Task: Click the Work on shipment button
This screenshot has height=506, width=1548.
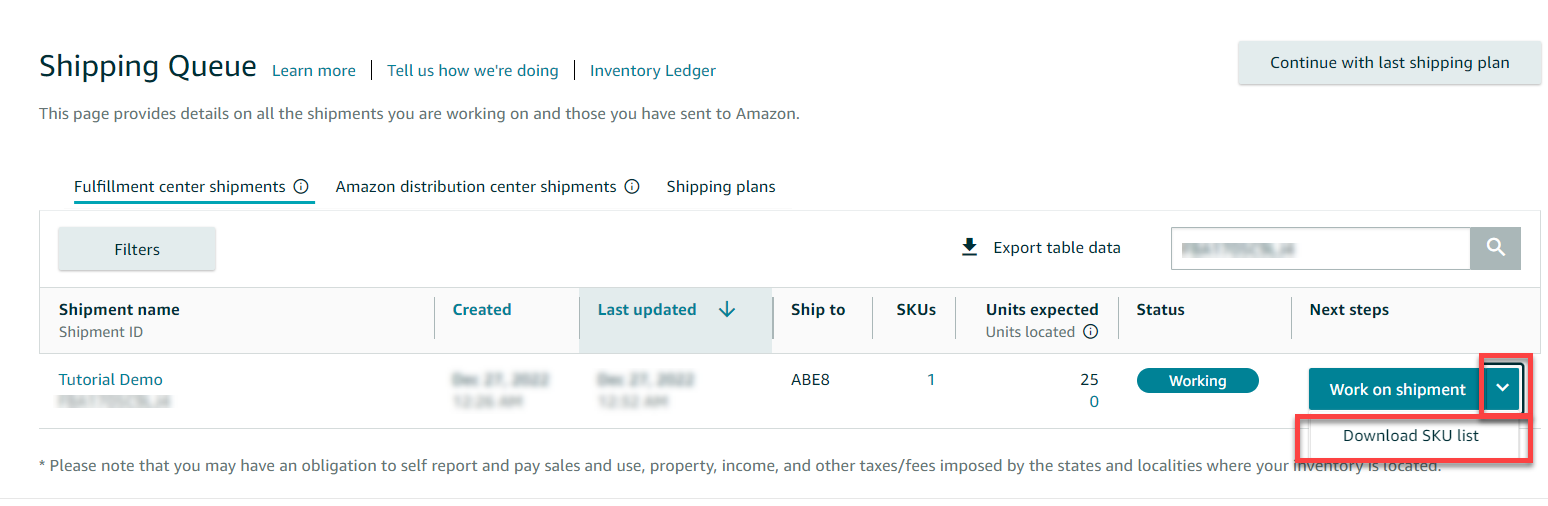Action: click(x=1397, y=389)
